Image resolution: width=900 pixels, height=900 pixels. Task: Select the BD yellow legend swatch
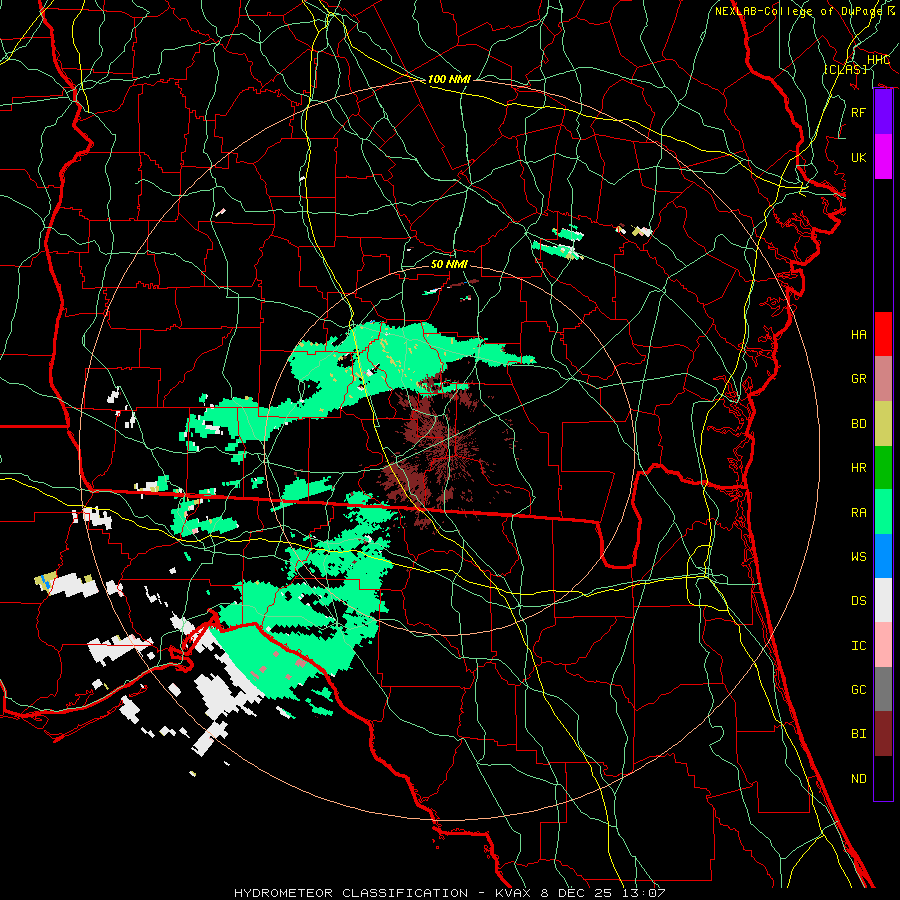[x=883, y=423]
